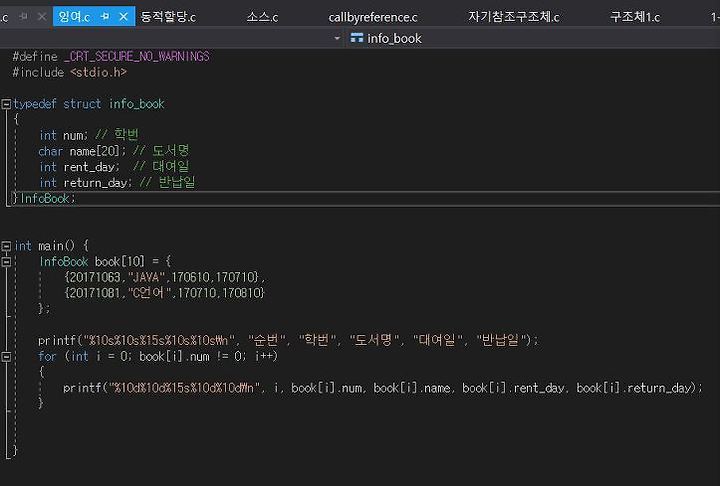Collapse the int main() function
Viewport: 720px width, 486px height.
click(6, 247)
